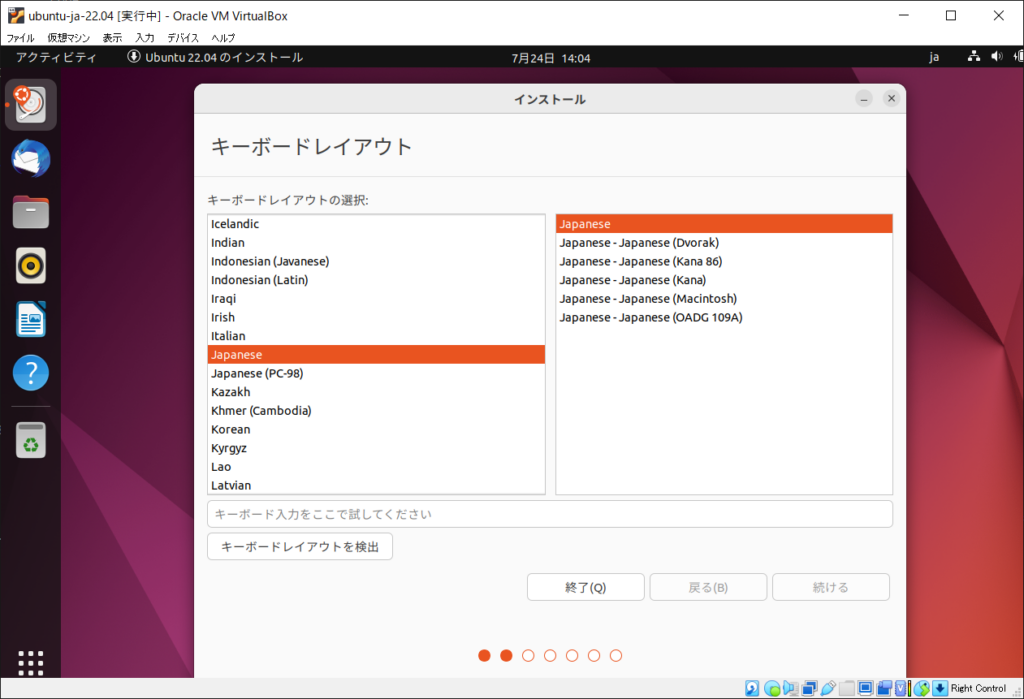Click the VirtualBox hard disk activity icon
Screen dimensions: 1024x699
tap(752, 688)
